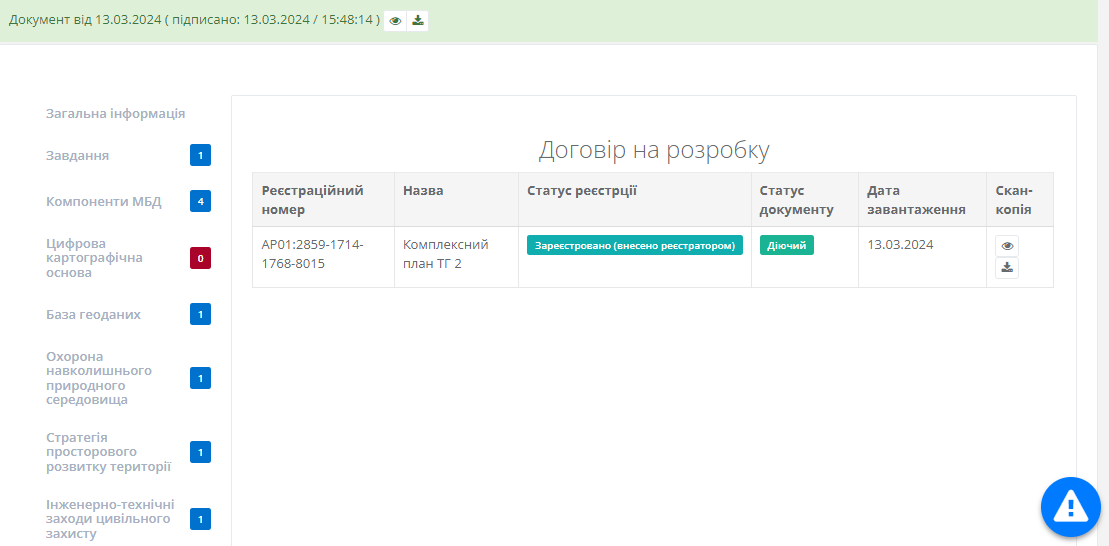Click the blue warning alert floating button
The height and width of the screenshot is (546, 1109).
click(x=1070, y=507)
